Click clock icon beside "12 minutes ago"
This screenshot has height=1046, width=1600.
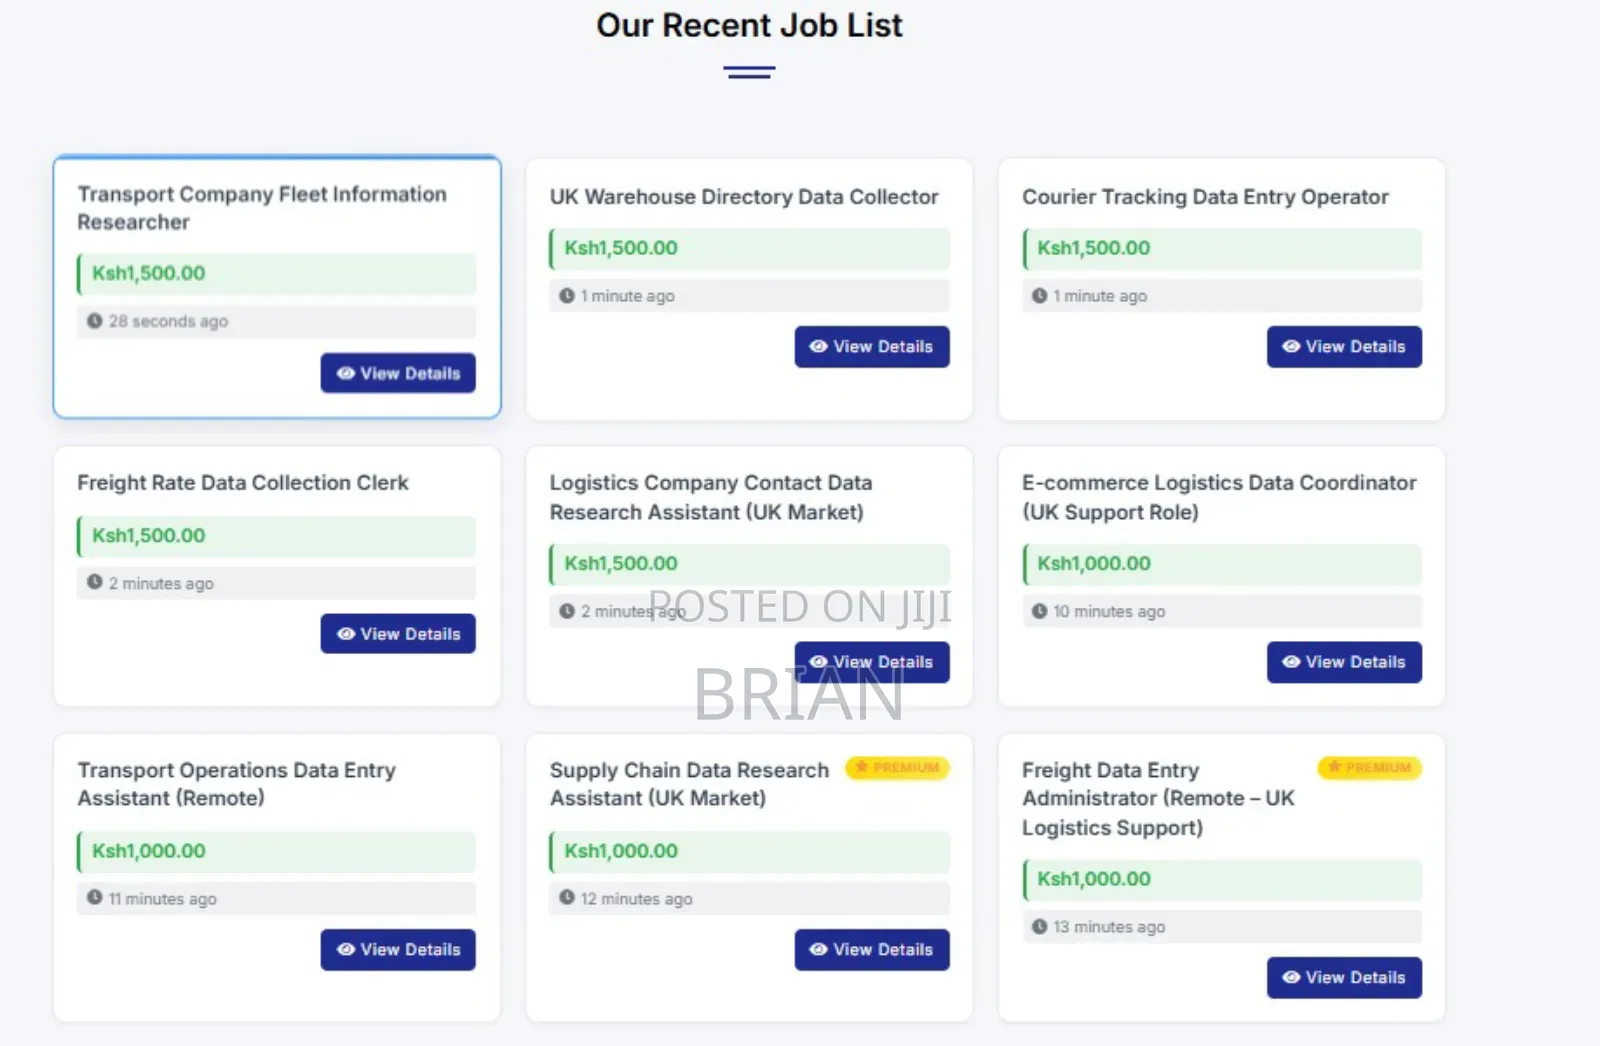(x=567, y=898)
